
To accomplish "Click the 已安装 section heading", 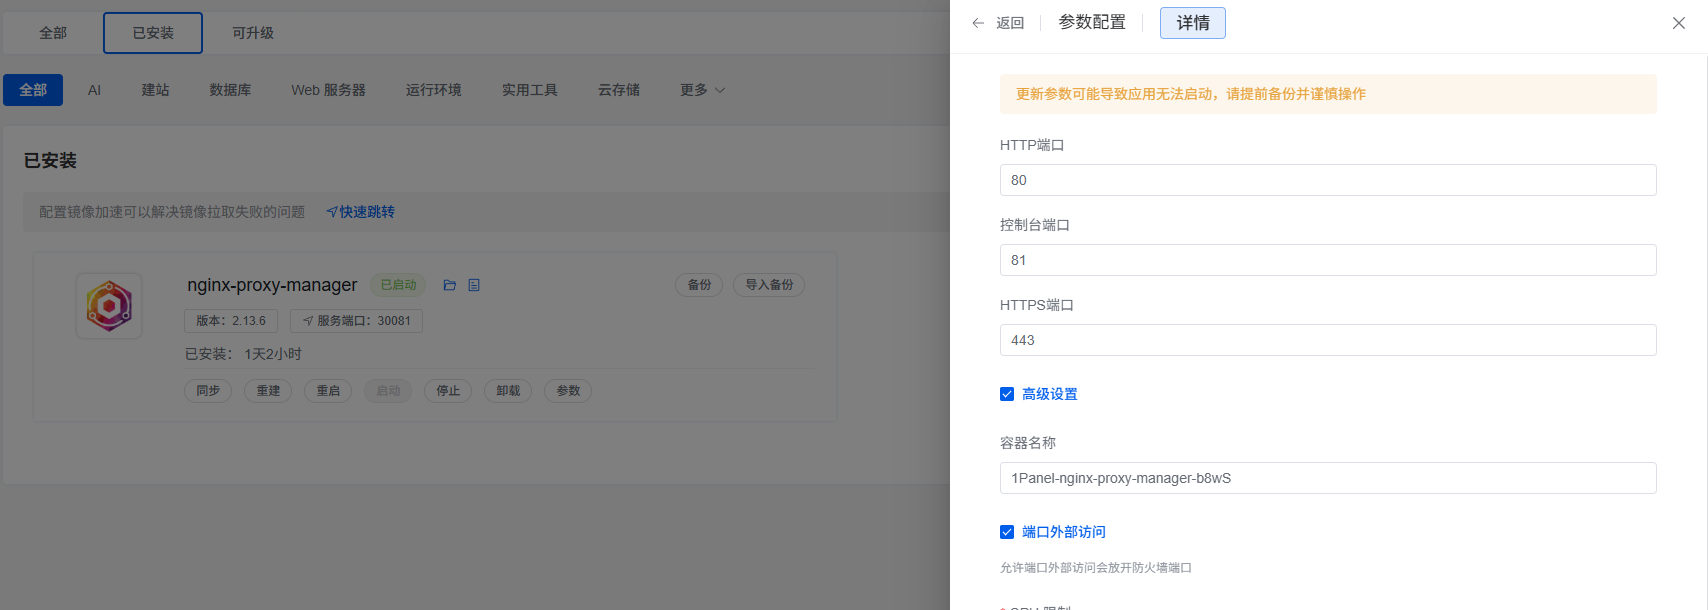I will [x=50, y=161].
